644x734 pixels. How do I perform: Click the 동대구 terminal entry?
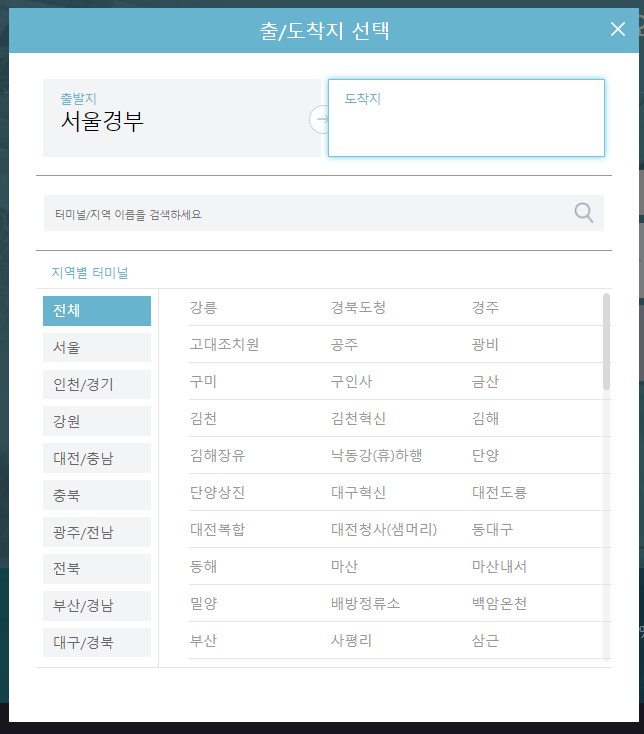(492, 529)
